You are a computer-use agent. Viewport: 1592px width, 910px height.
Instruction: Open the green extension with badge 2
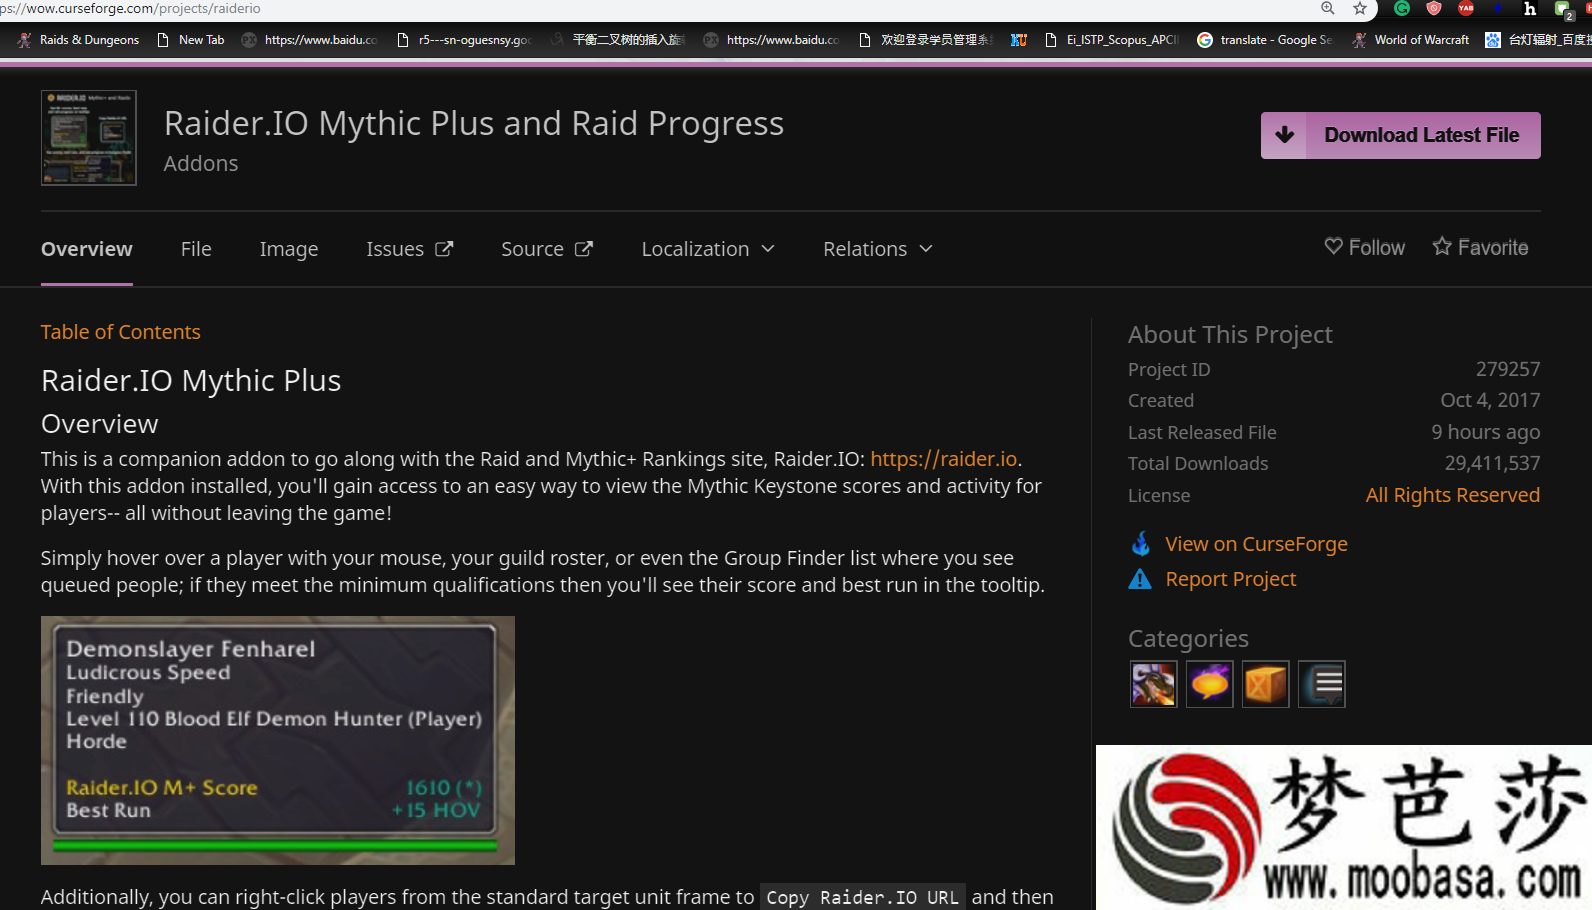point(1563,9)
